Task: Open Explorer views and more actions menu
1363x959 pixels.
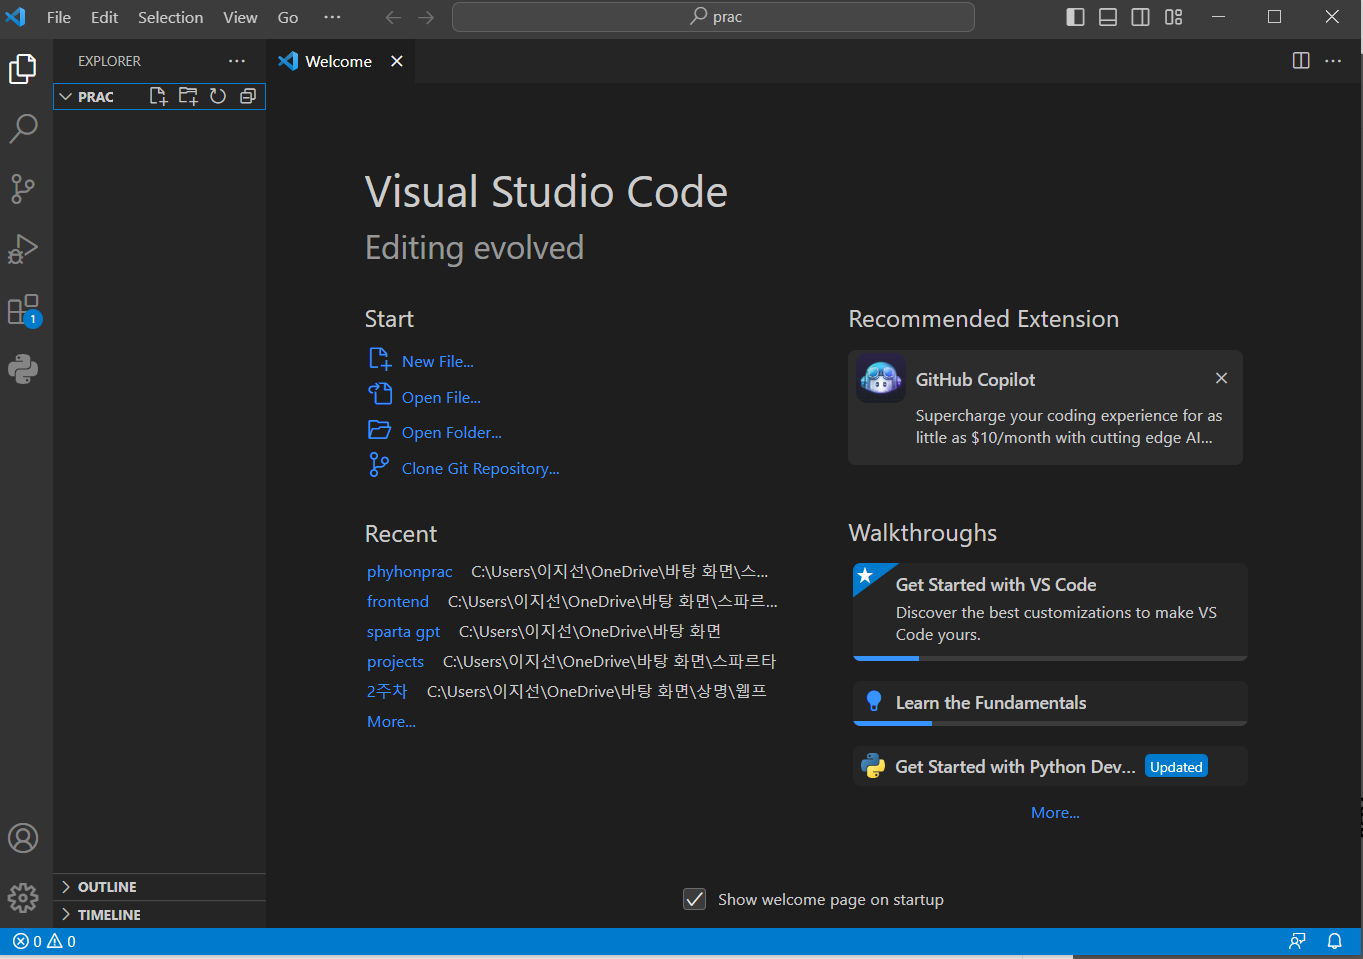Action: (x=237, y=61)
